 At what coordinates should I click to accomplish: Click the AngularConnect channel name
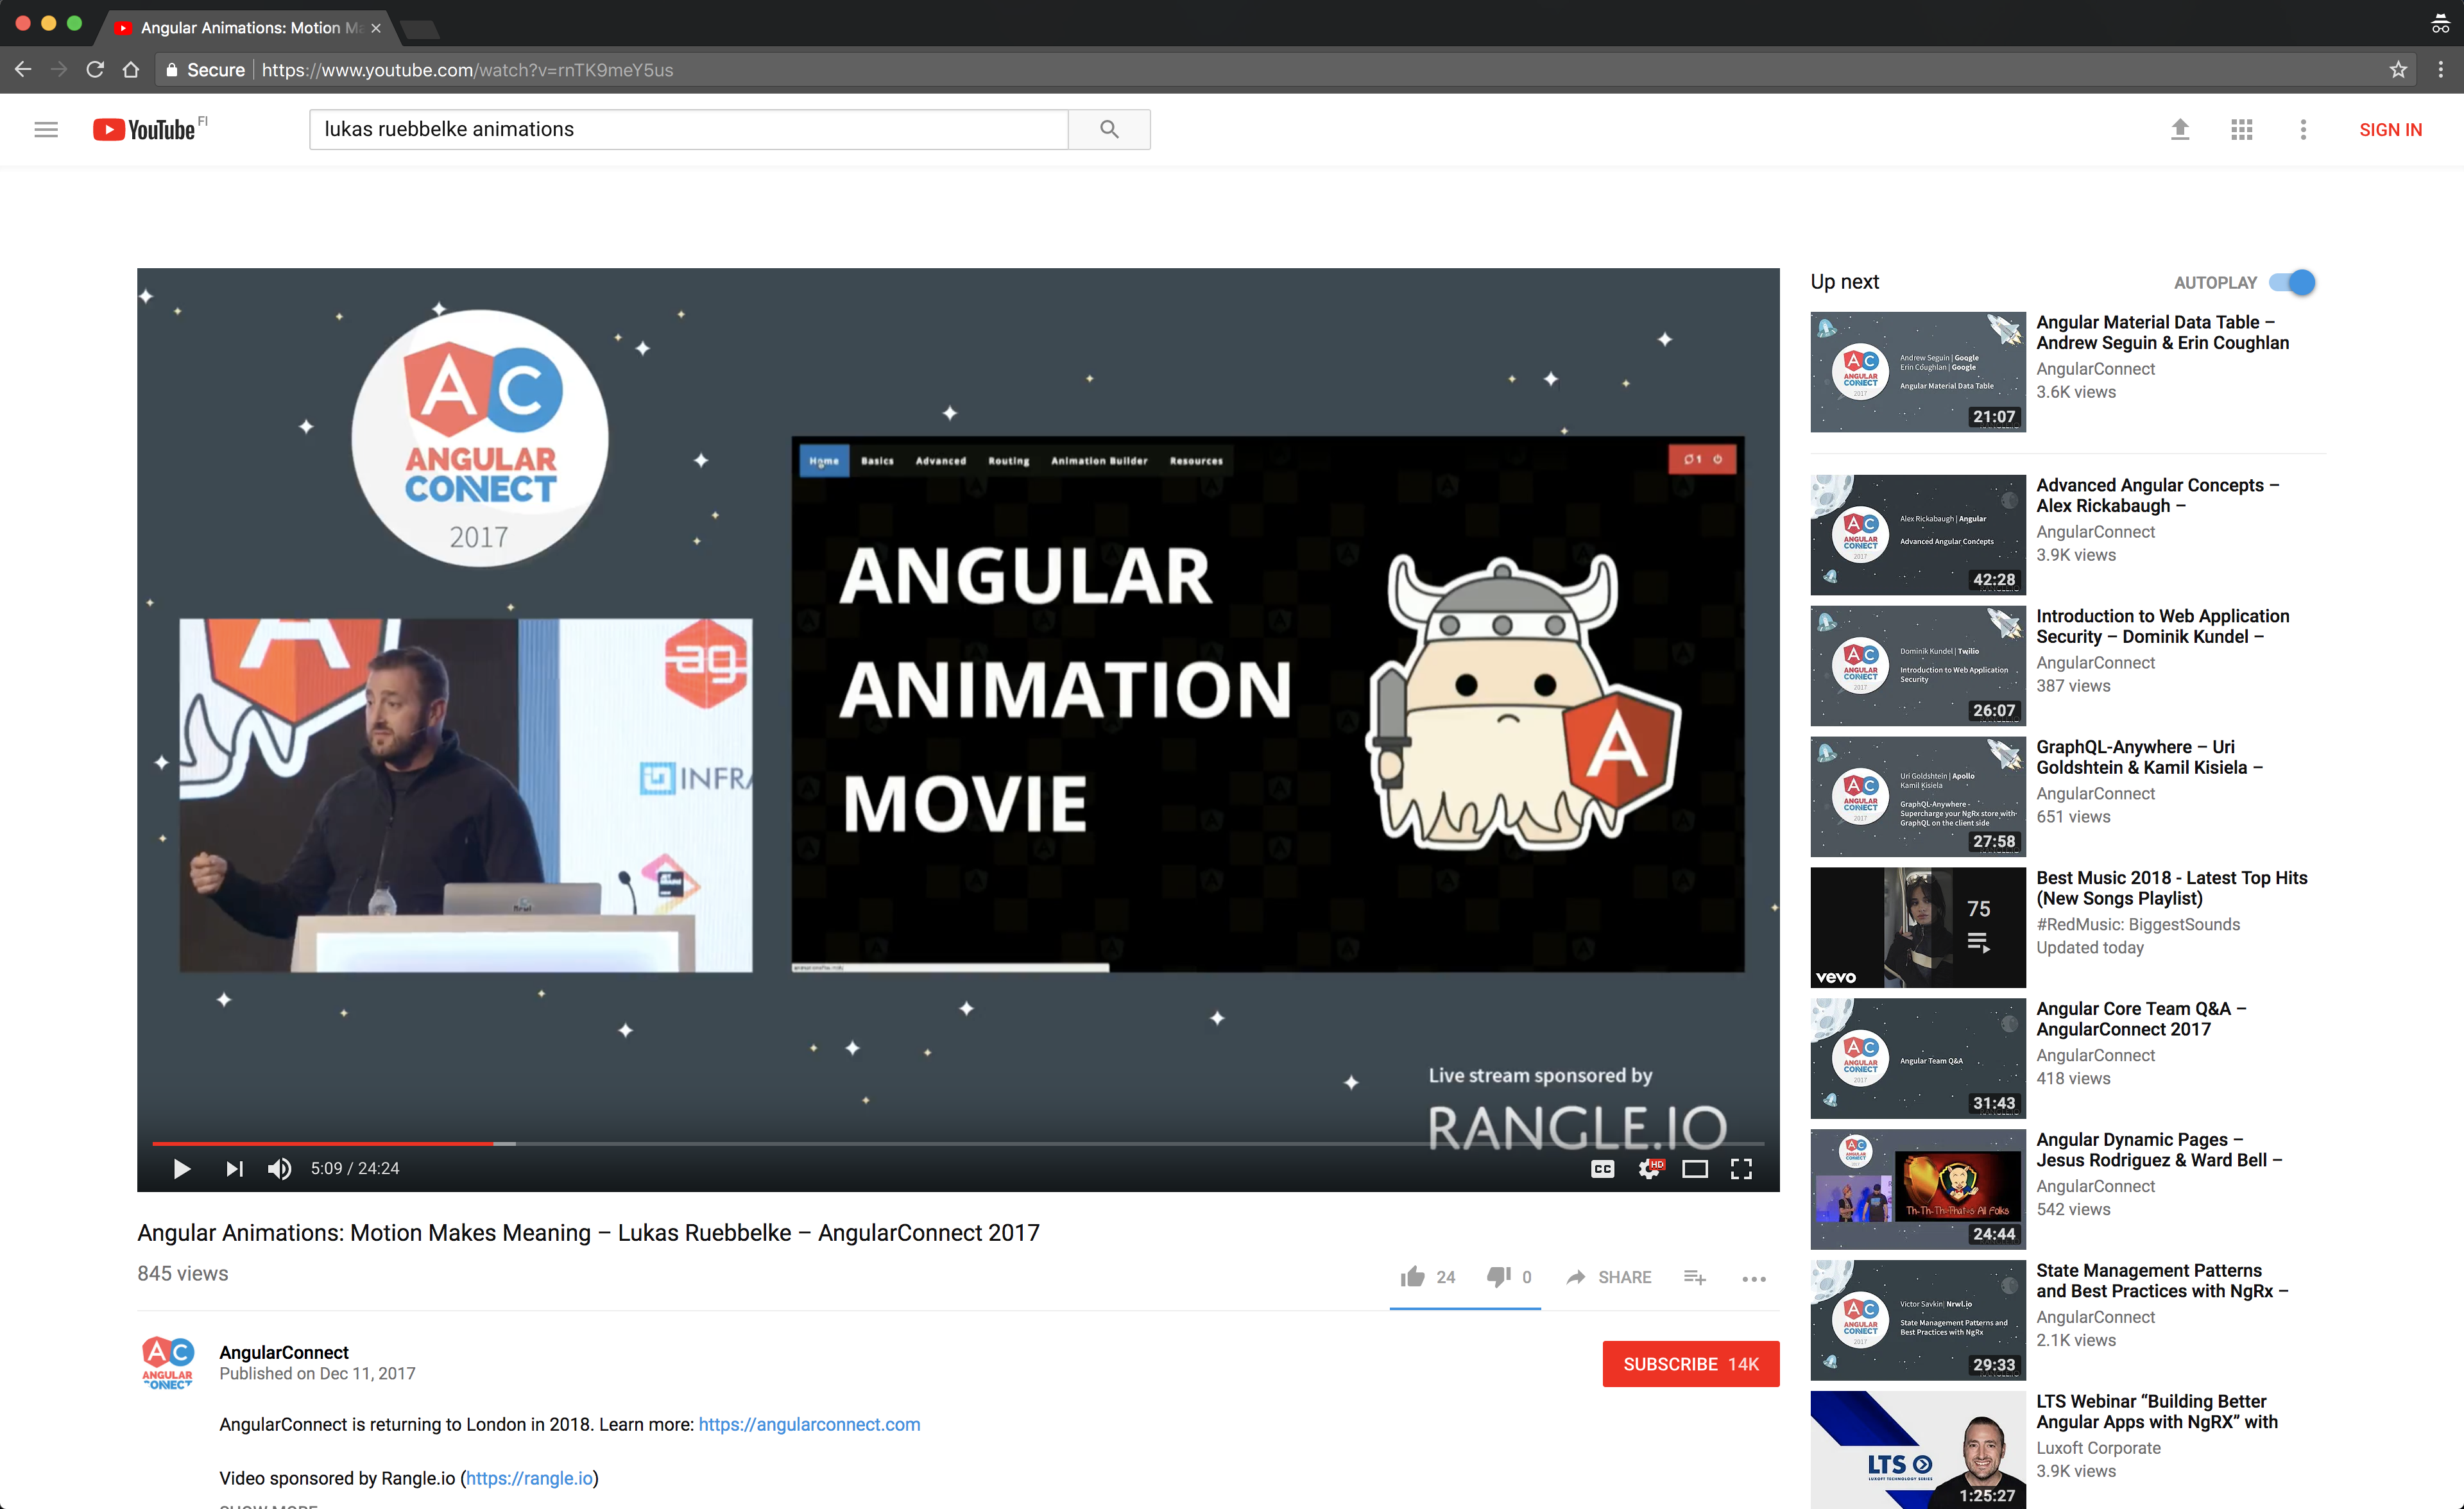pos(284,1352)
